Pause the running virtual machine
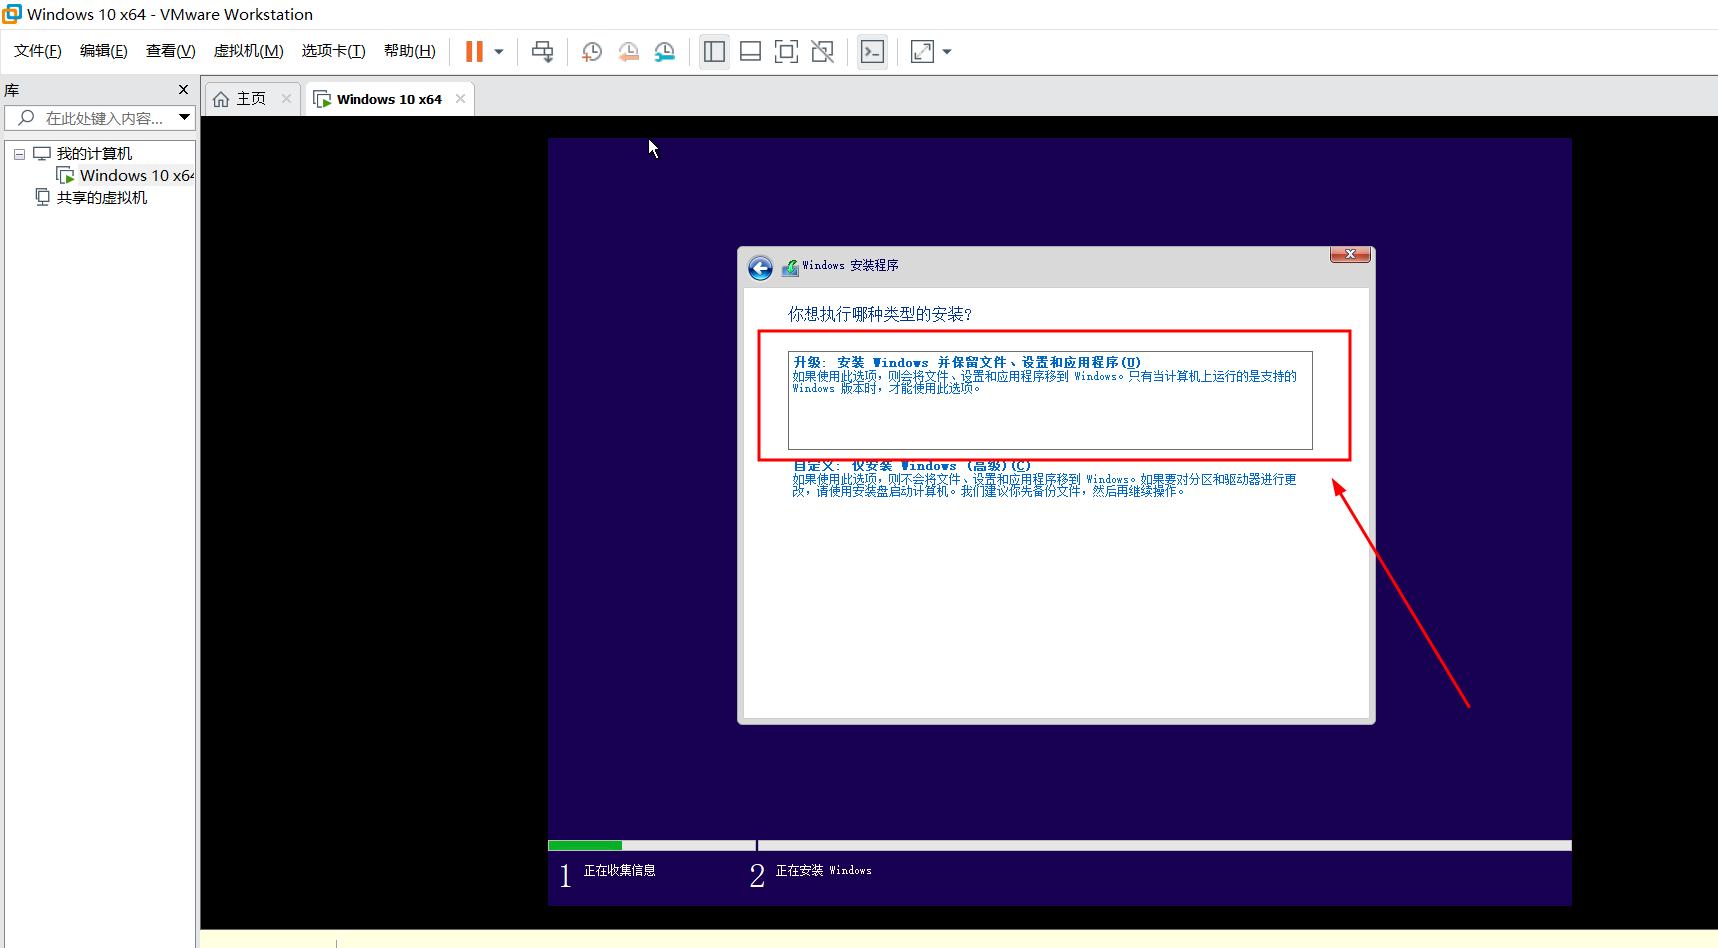Image resolution: width=1718 pixels, height=948 pixels. point(474,51)
